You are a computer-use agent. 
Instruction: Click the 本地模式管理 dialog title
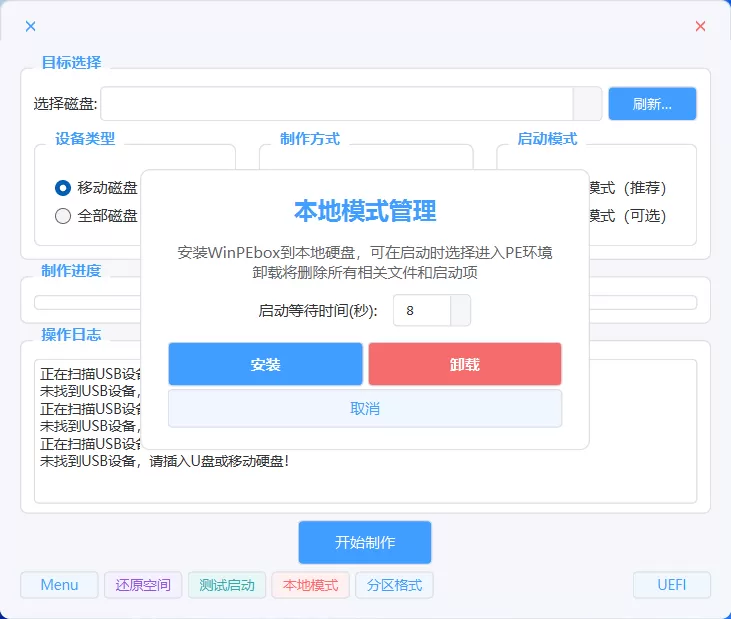(365, 211)
